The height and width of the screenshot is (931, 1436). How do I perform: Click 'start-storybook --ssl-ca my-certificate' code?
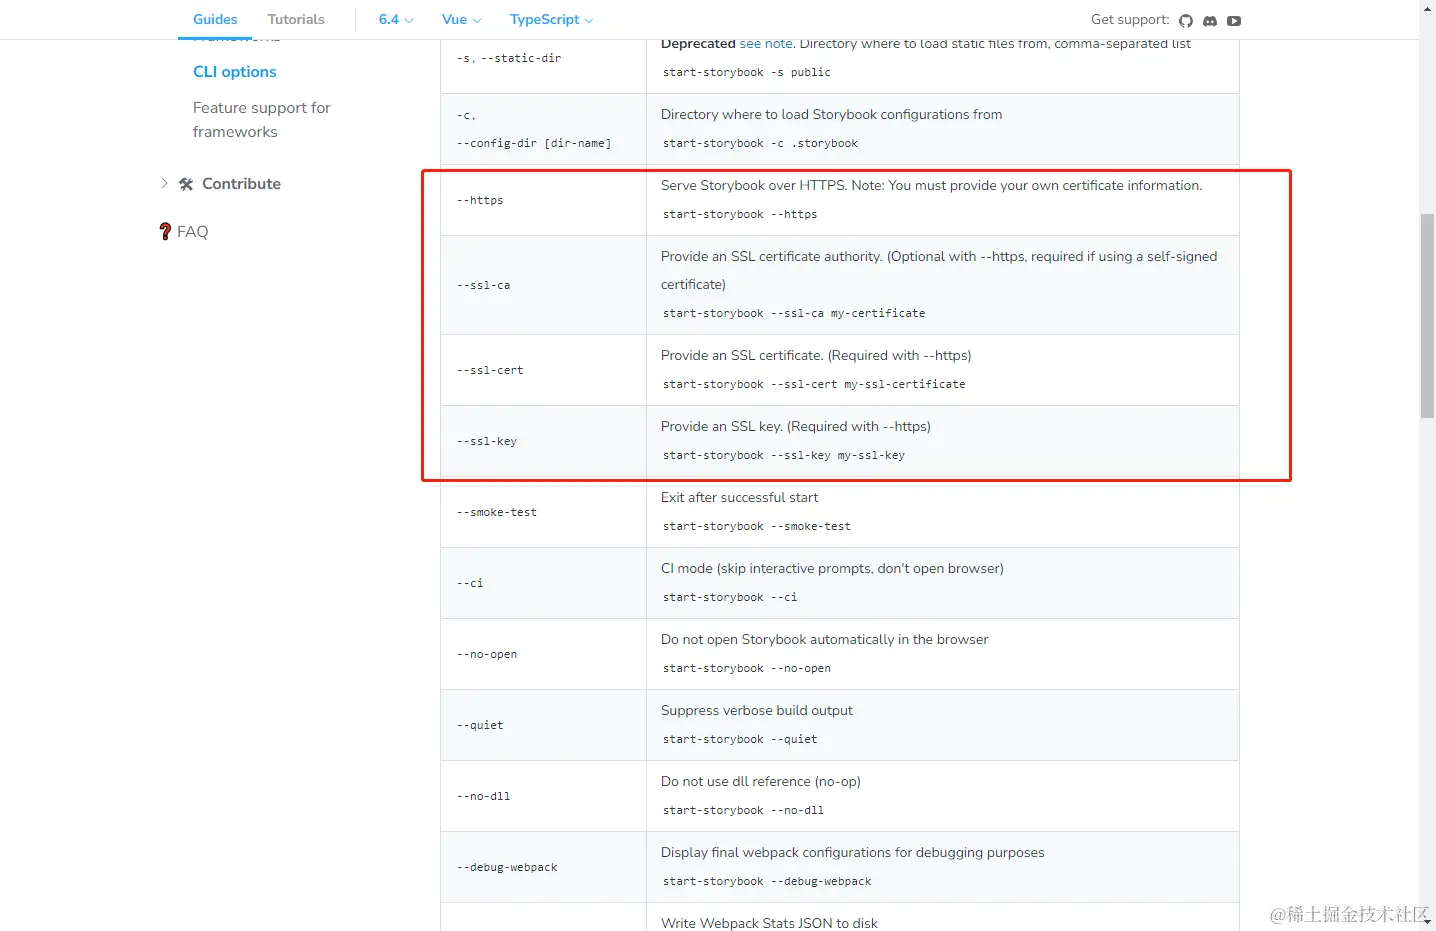tap(794, 313)
